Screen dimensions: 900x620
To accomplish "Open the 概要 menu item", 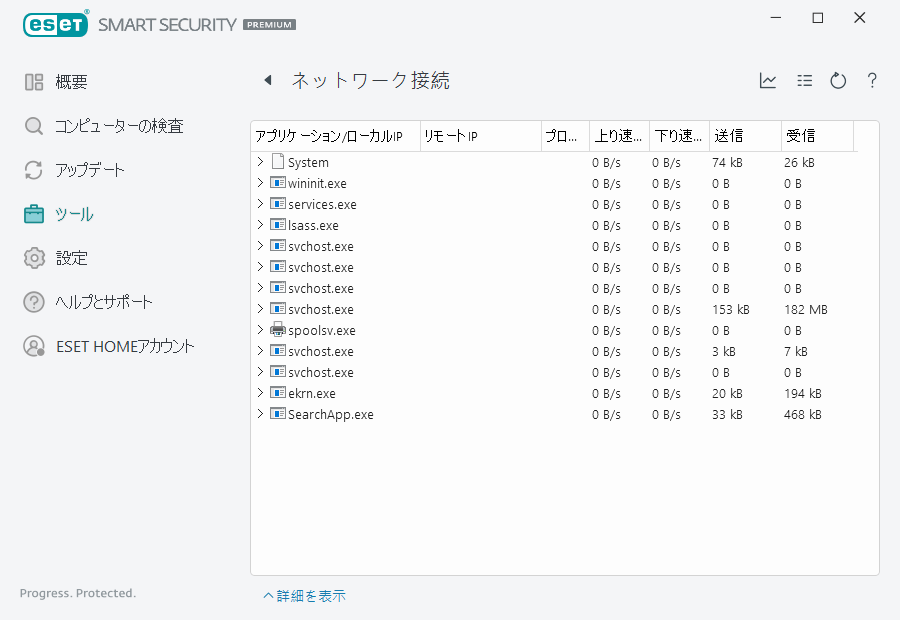I will tap(71, 82).
